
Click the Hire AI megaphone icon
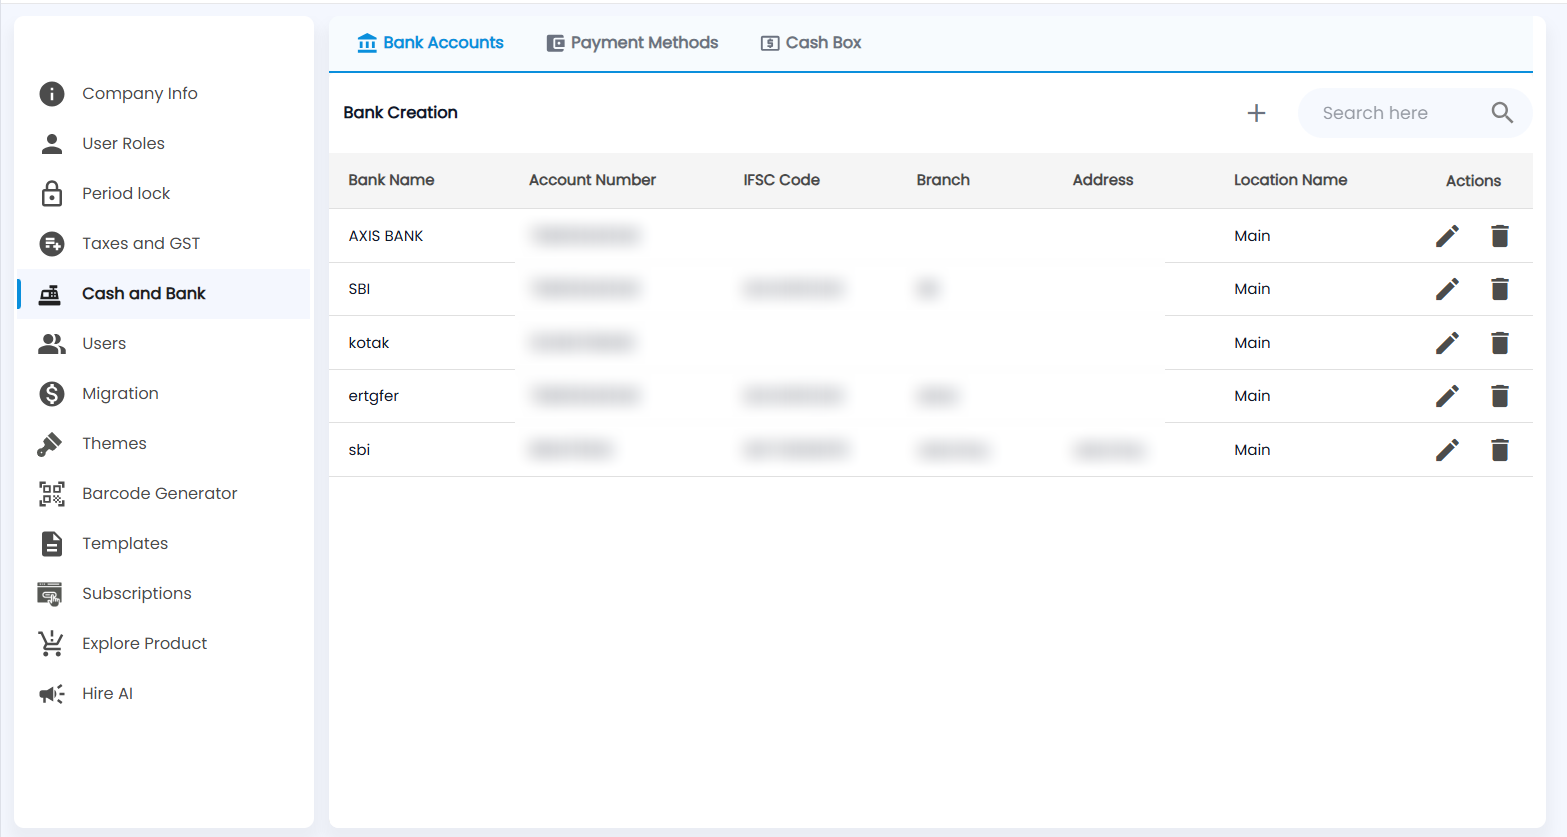coord(52,693)
